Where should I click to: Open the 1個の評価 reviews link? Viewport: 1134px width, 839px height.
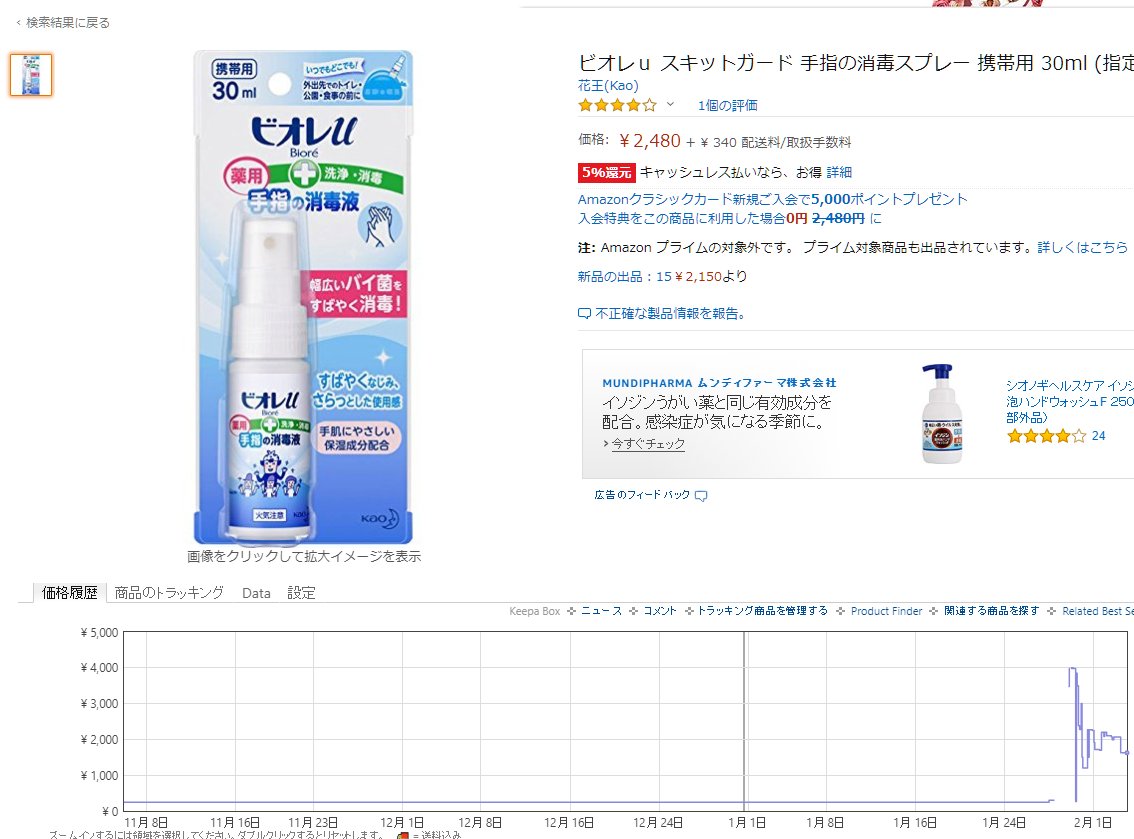point(728,106)
